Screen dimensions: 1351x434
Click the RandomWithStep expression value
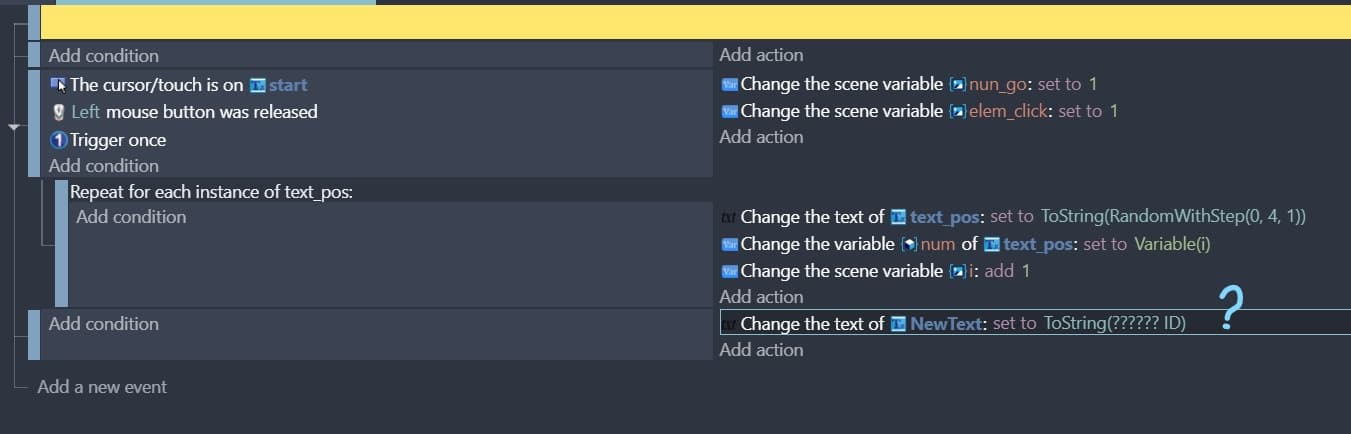[x=1173, y=217]
